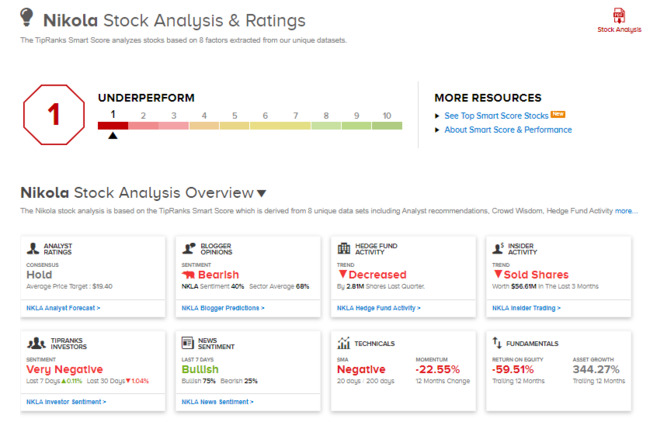Click the News Sentiment newspaper icon

[187, 342]
